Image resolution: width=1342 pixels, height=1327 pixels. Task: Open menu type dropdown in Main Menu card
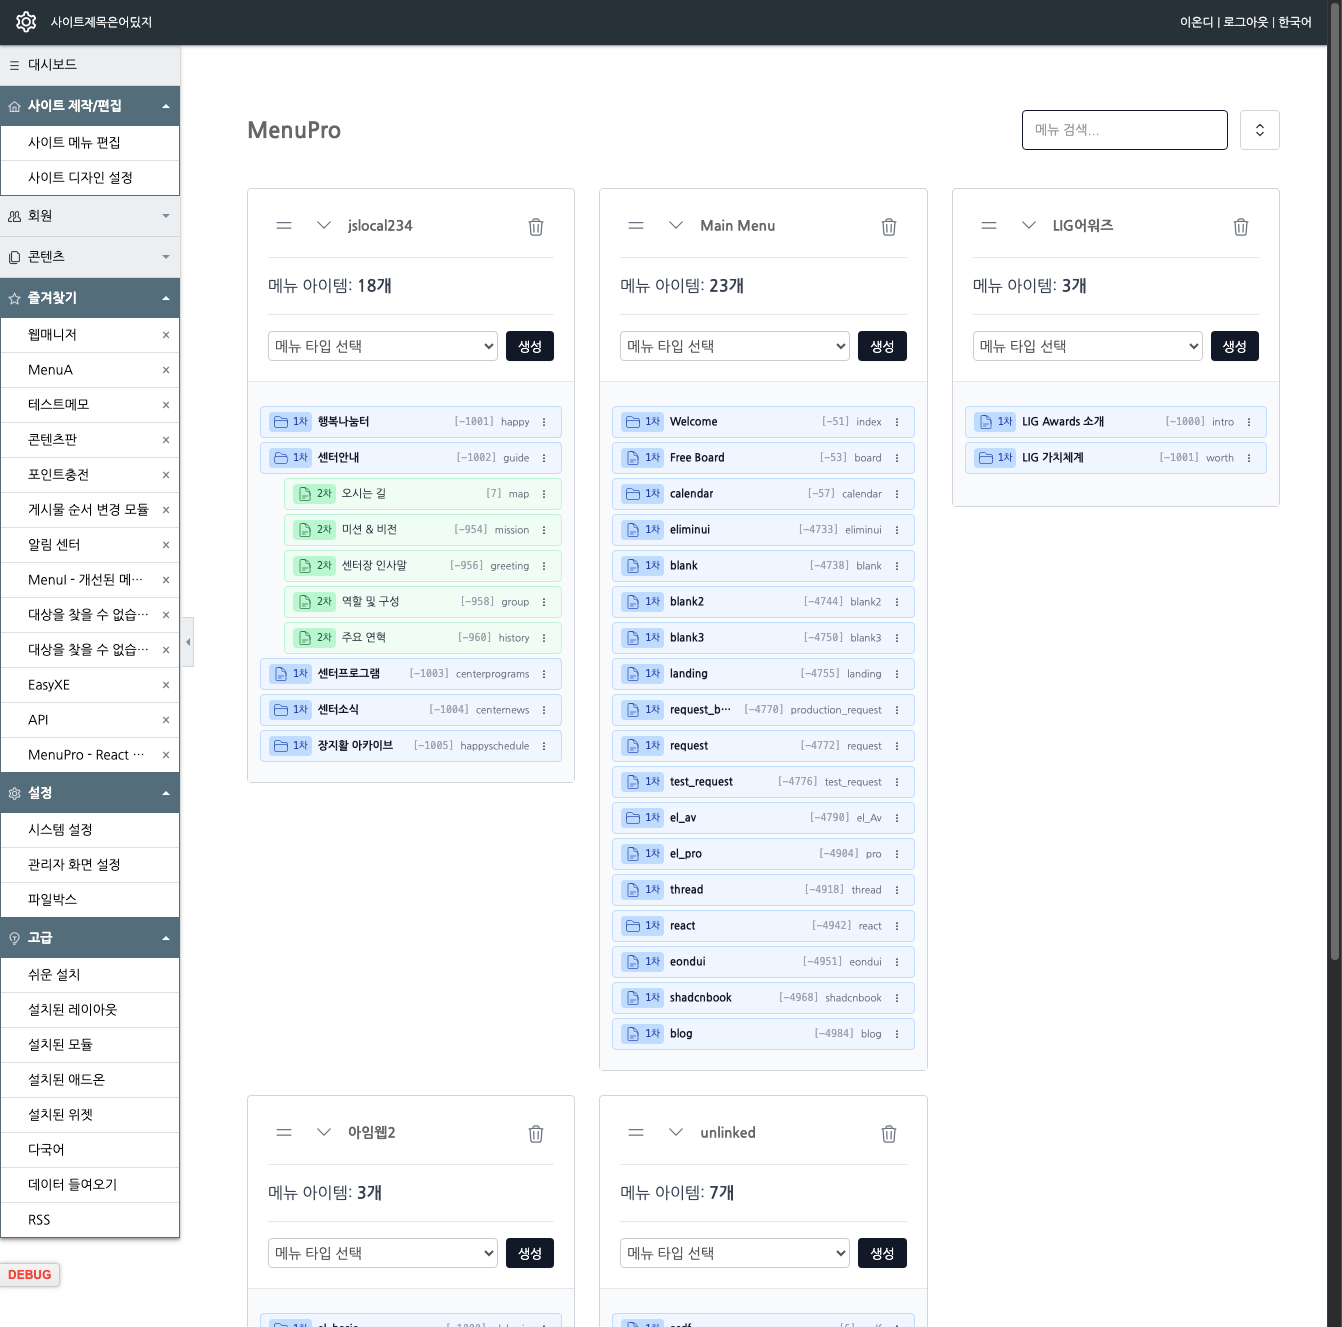pyautogui.click(x=735, y=346)
